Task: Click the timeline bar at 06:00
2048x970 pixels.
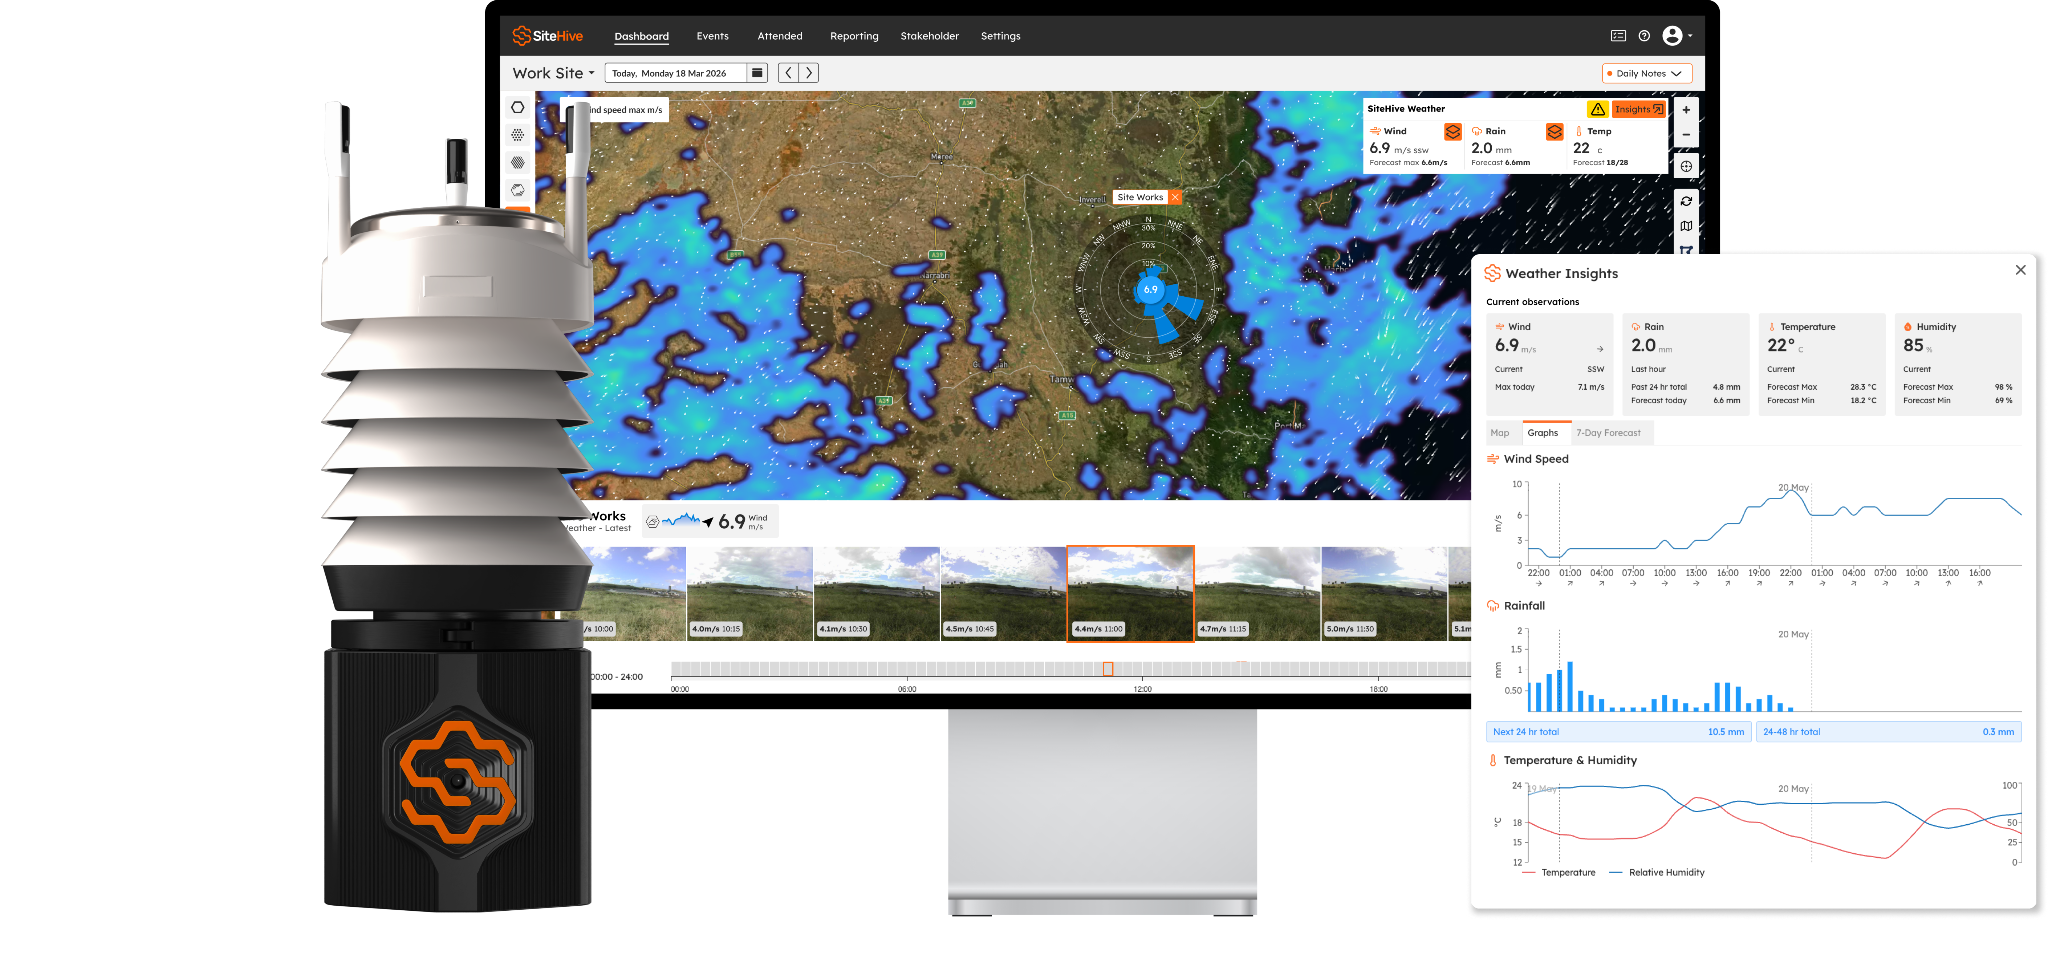Action: coord(907,669)
